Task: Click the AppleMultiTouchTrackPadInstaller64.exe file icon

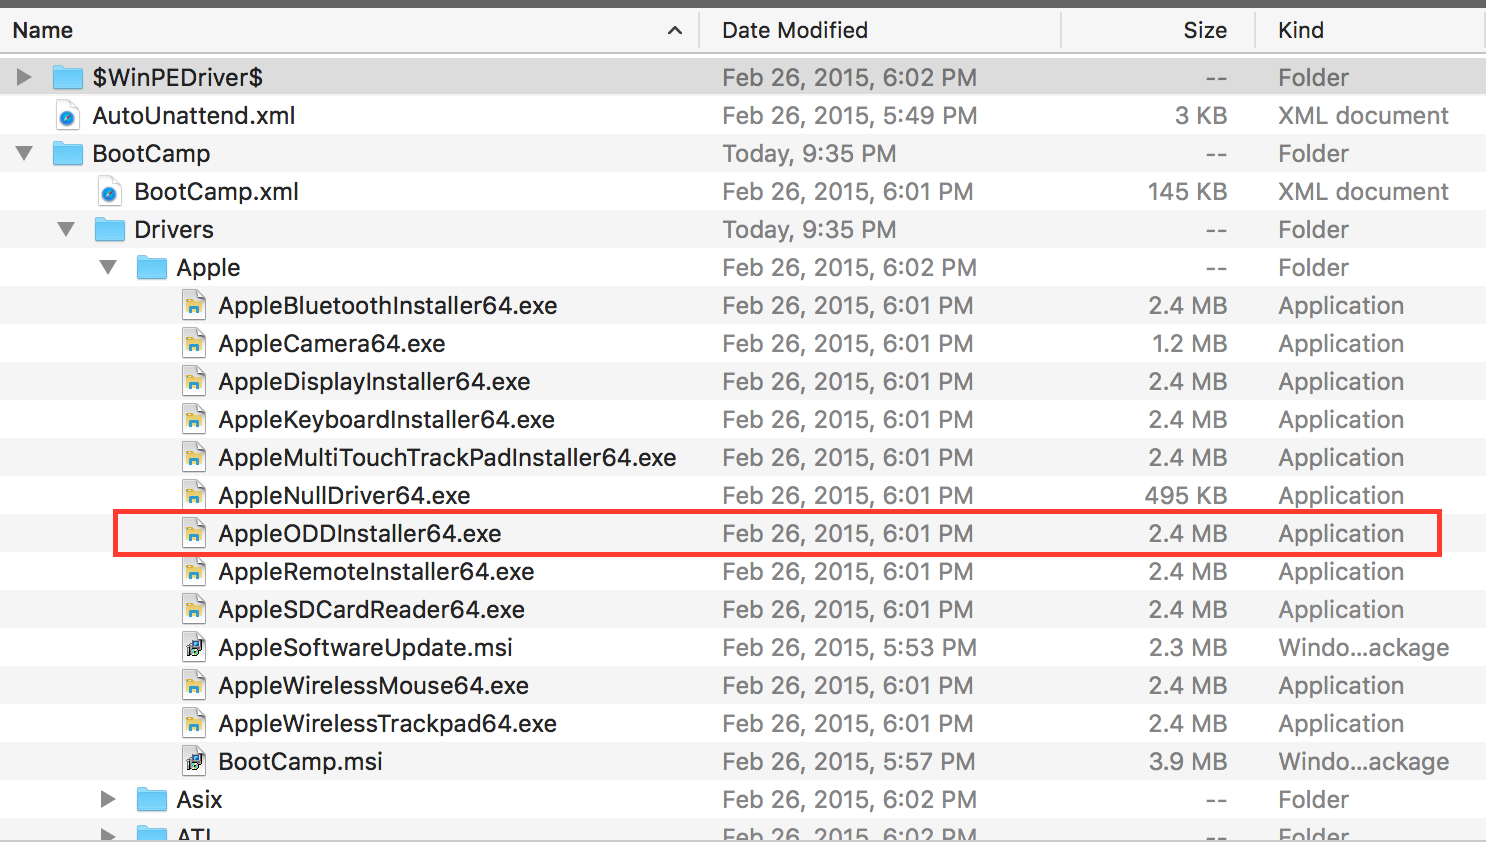Action: (x=194, y=457)
